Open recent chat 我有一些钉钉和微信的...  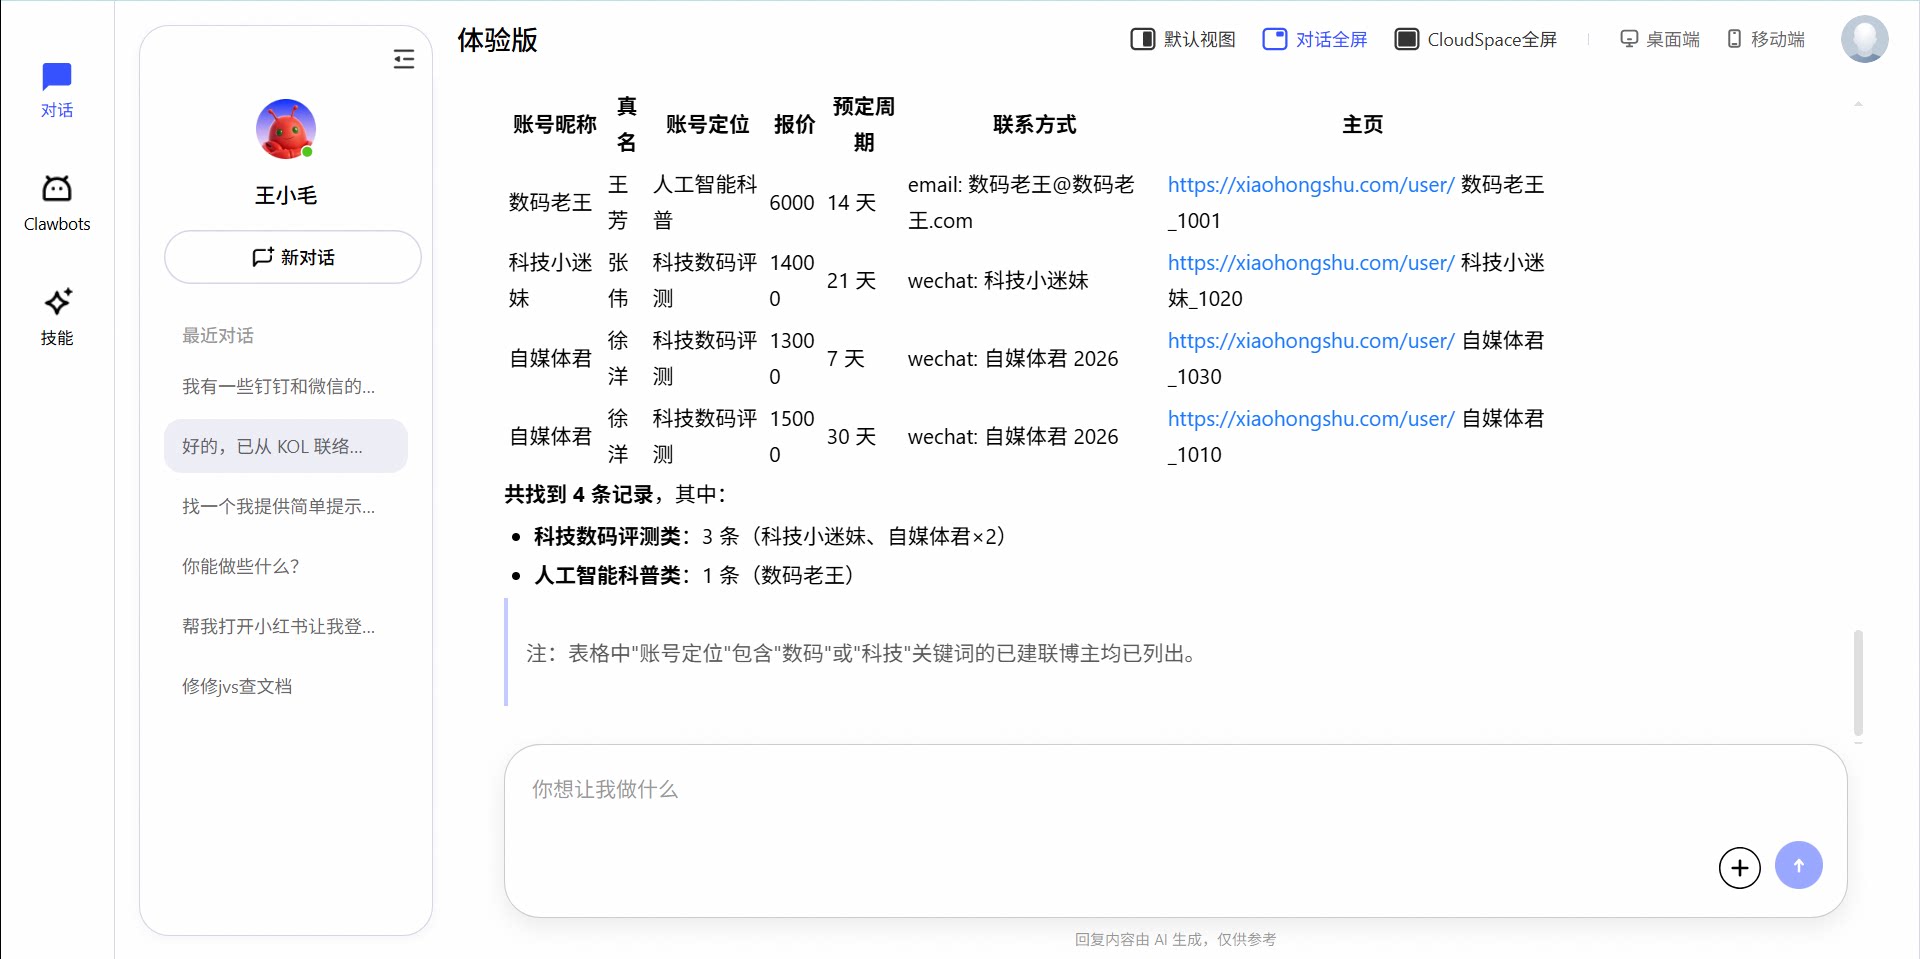coord(279,386)
